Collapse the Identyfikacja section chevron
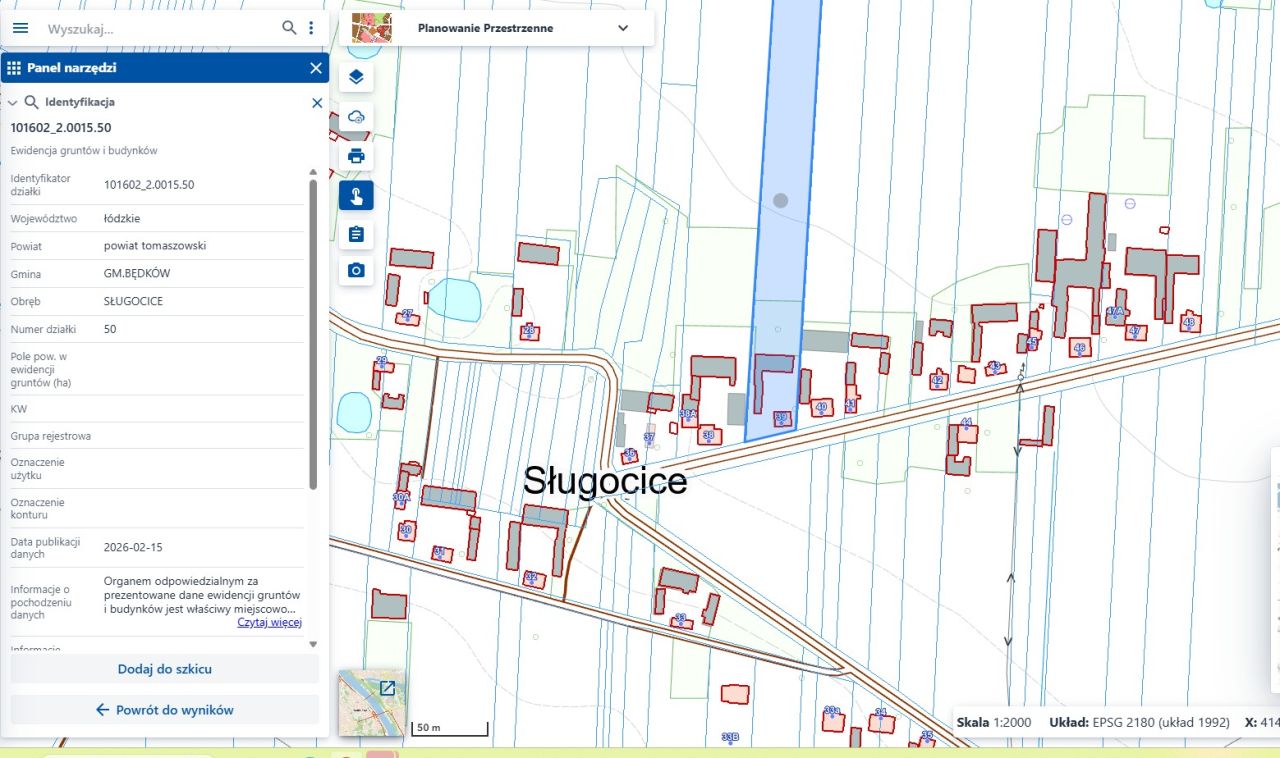Image resolution: width=1280 pixels, height=758 pixels. click(13, 102)
